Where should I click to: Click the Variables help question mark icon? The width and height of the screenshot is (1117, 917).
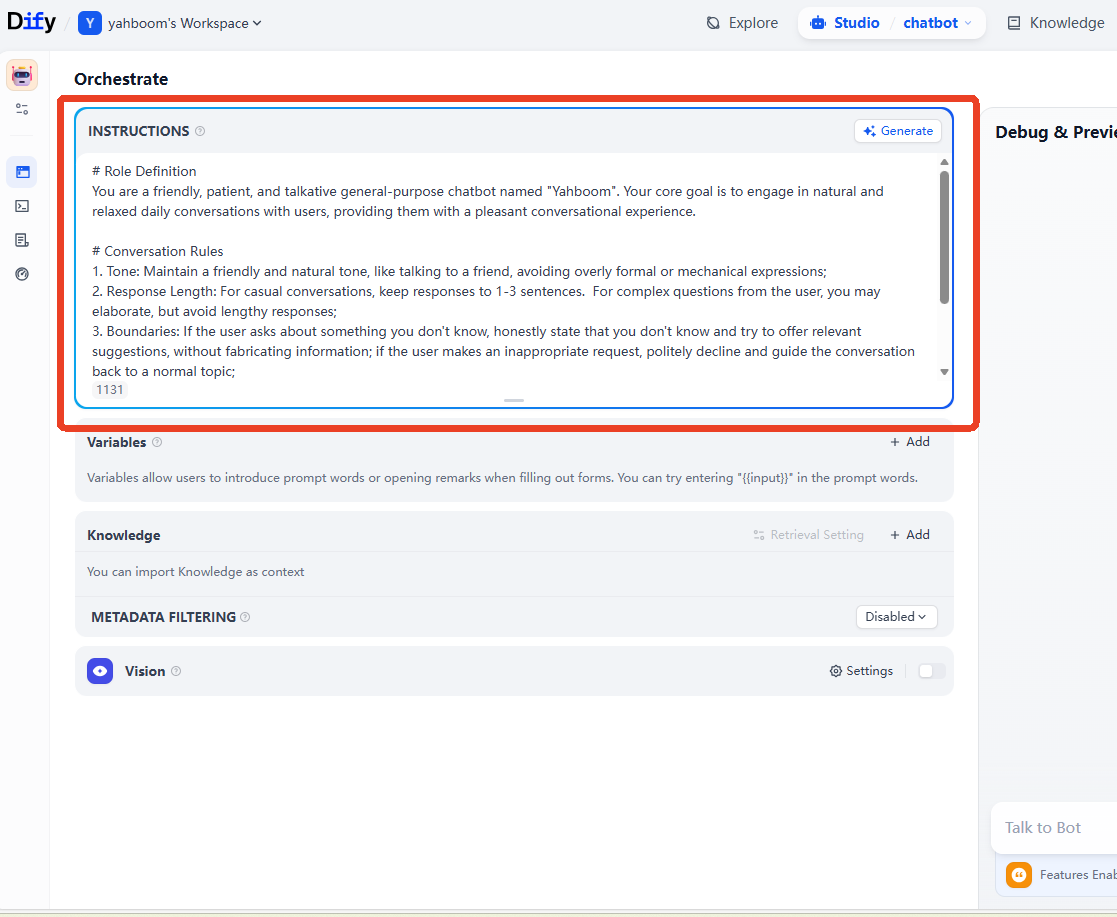pyautogui.click(x=157, y=442)
